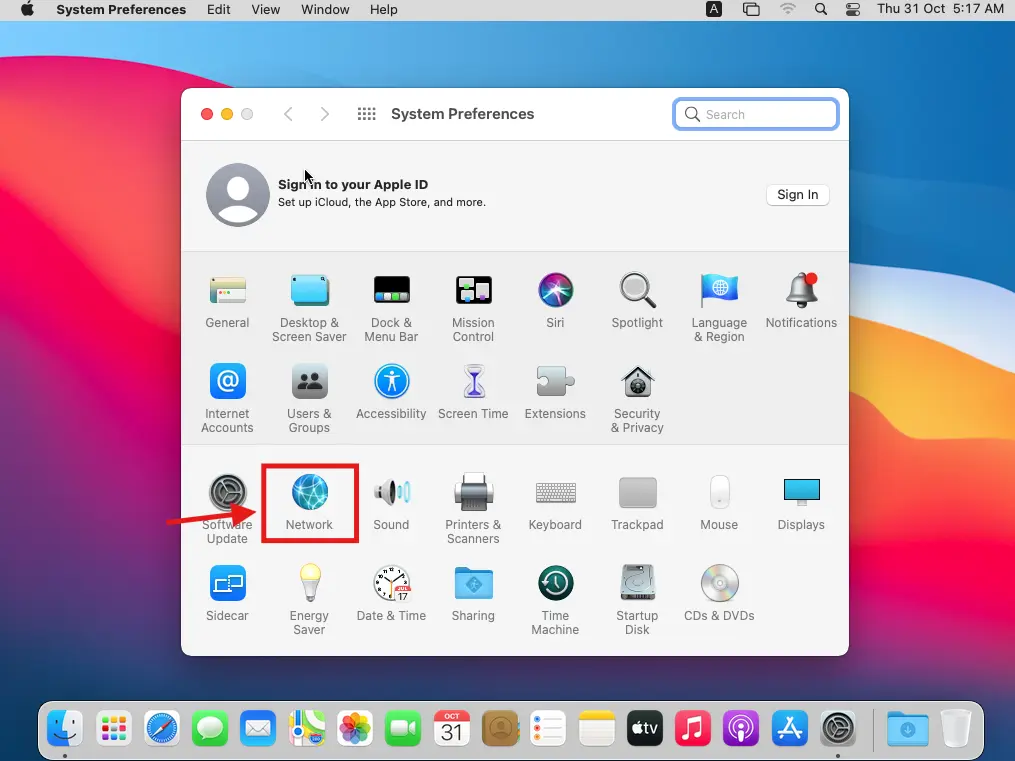
Task: Open Displays settings
Action: point(801,503)
